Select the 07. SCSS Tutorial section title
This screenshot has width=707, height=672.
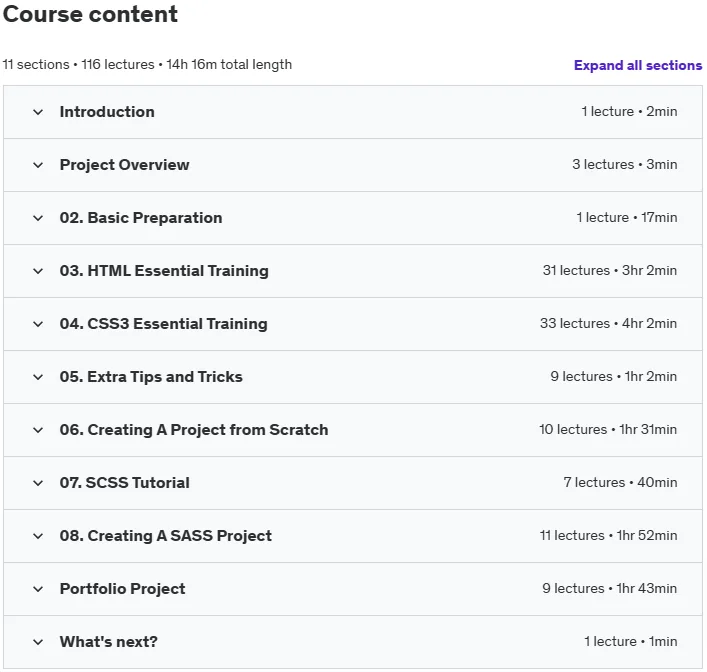pyautogui.click(x=124, y=483)
